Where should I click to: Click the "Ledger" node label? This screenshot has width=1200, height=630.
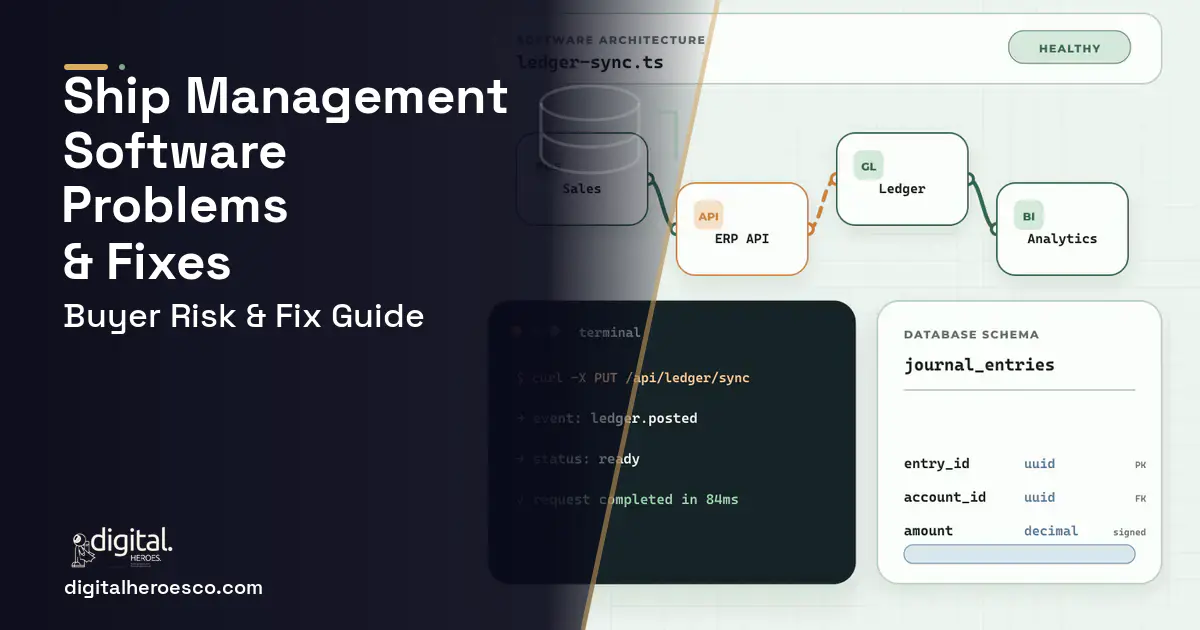coord(902,189)
